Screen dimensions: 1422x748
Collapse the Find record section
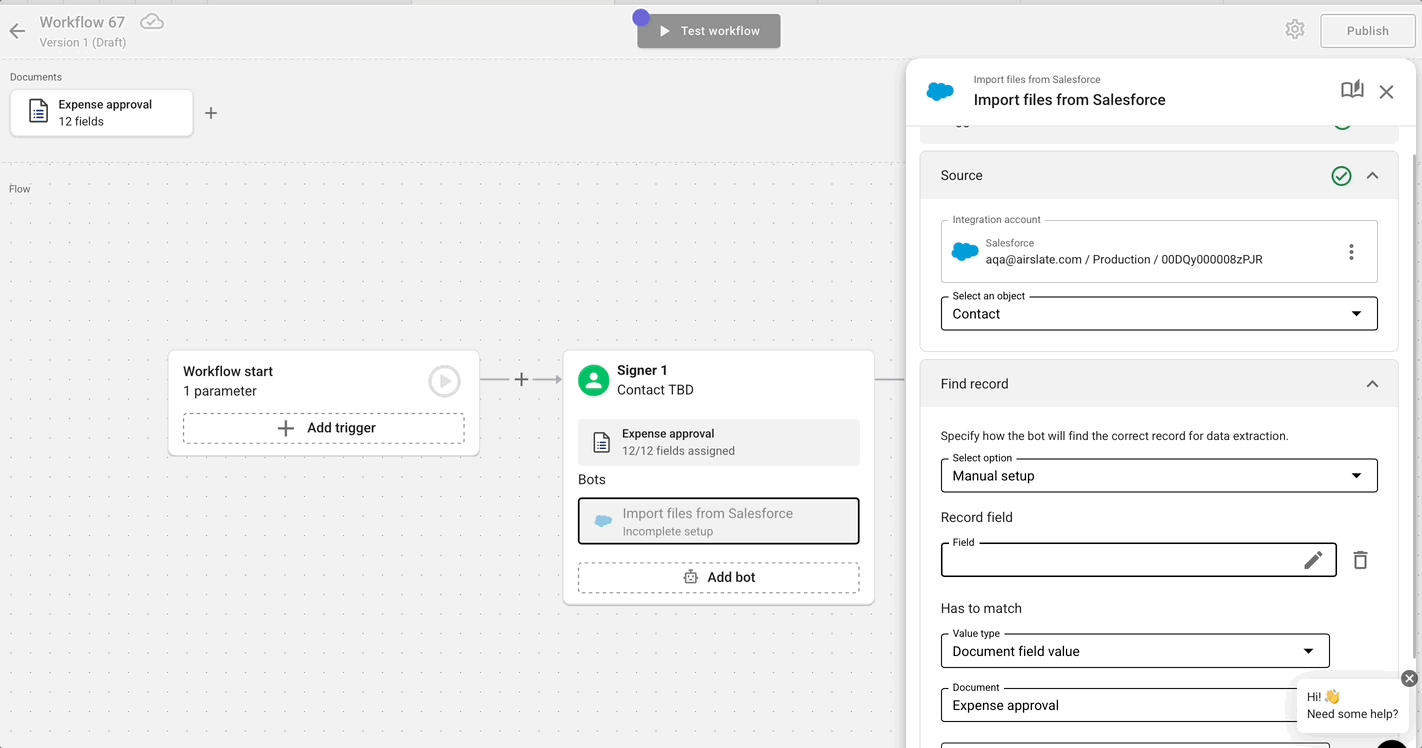[1372, 383]
